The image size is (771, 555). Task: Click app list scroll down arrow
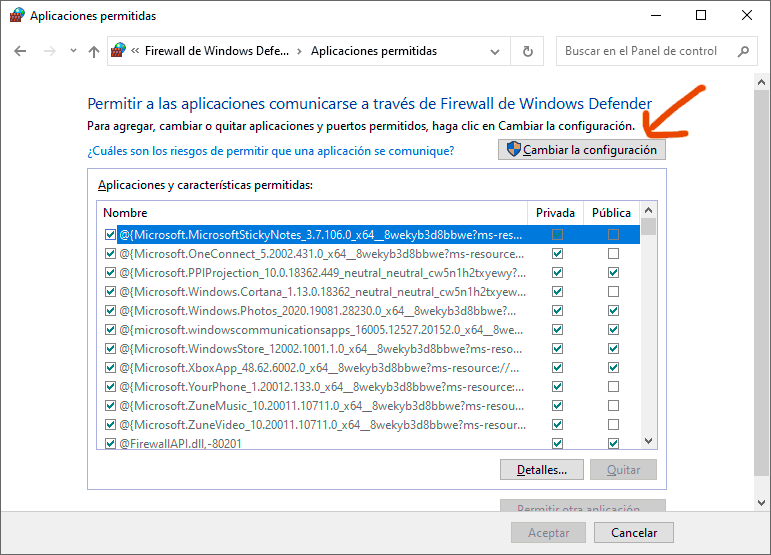pyautogui.click(x=649, y=441)
